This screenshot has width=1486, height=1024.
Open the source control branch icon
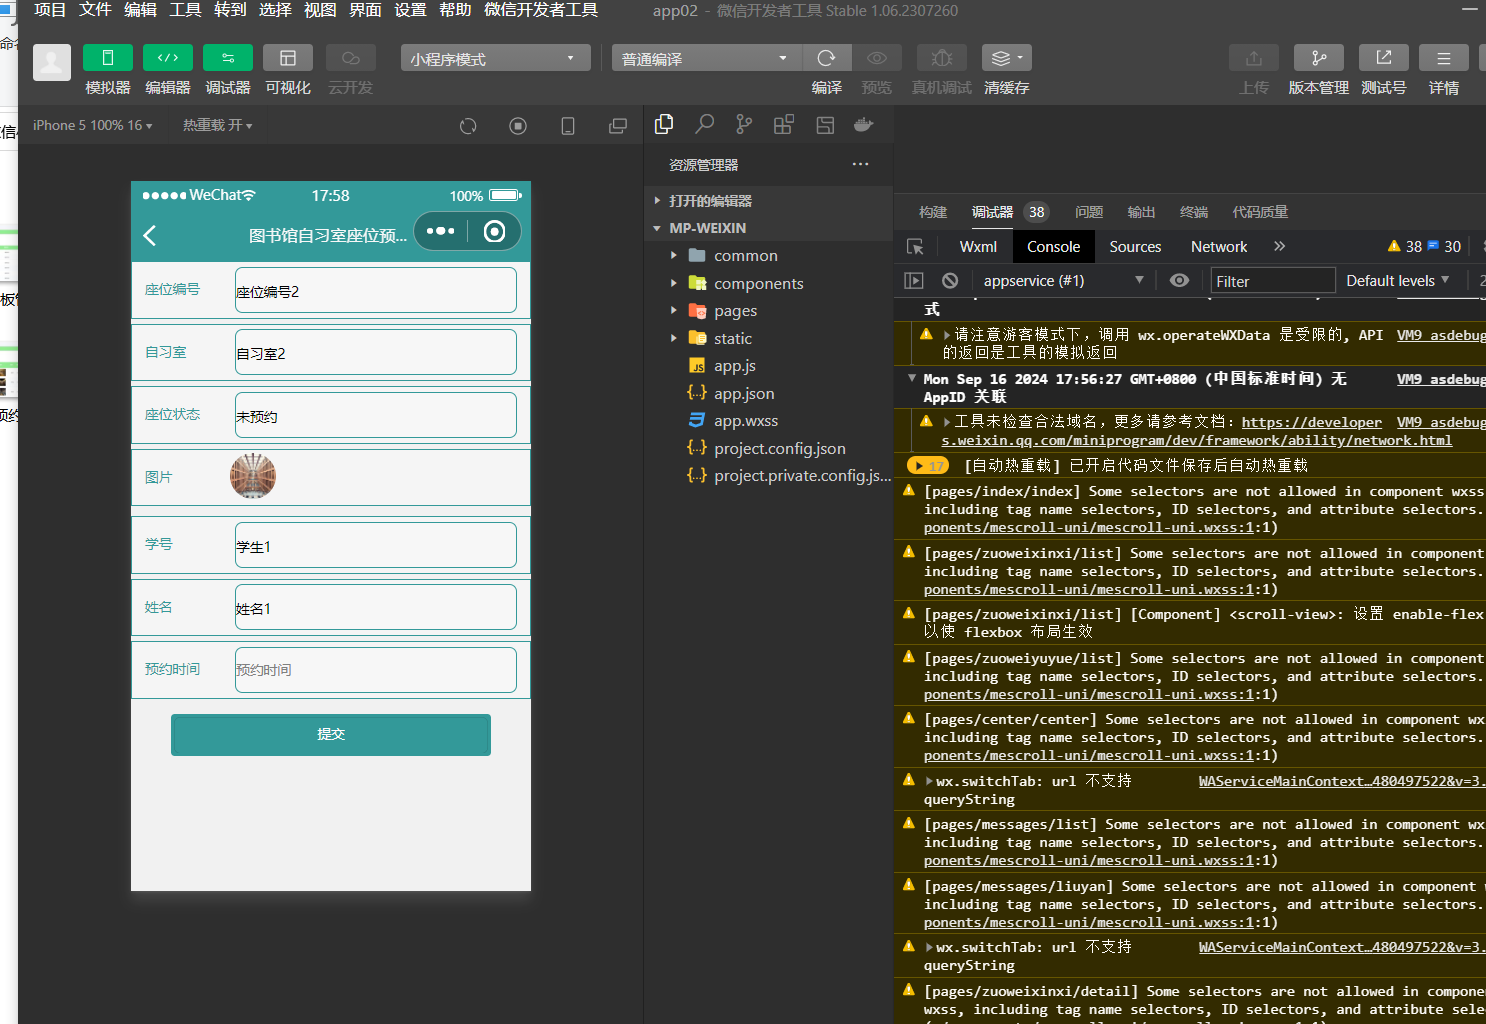[x=744, y=124]
